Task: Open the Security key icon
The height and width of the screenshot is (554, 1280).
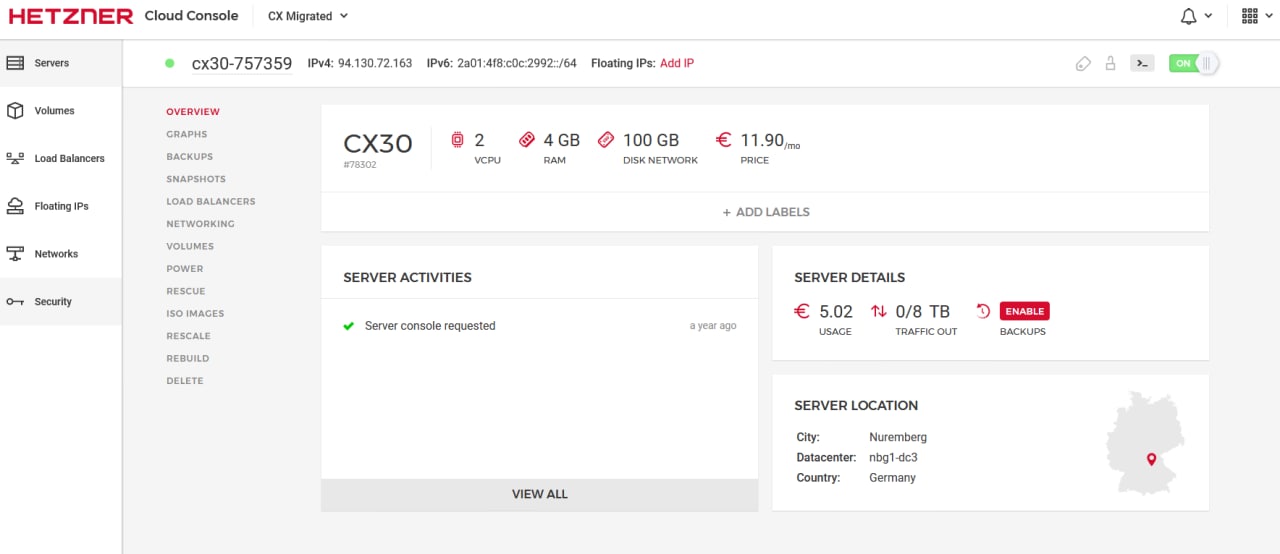Action: [x=15, y=302]
